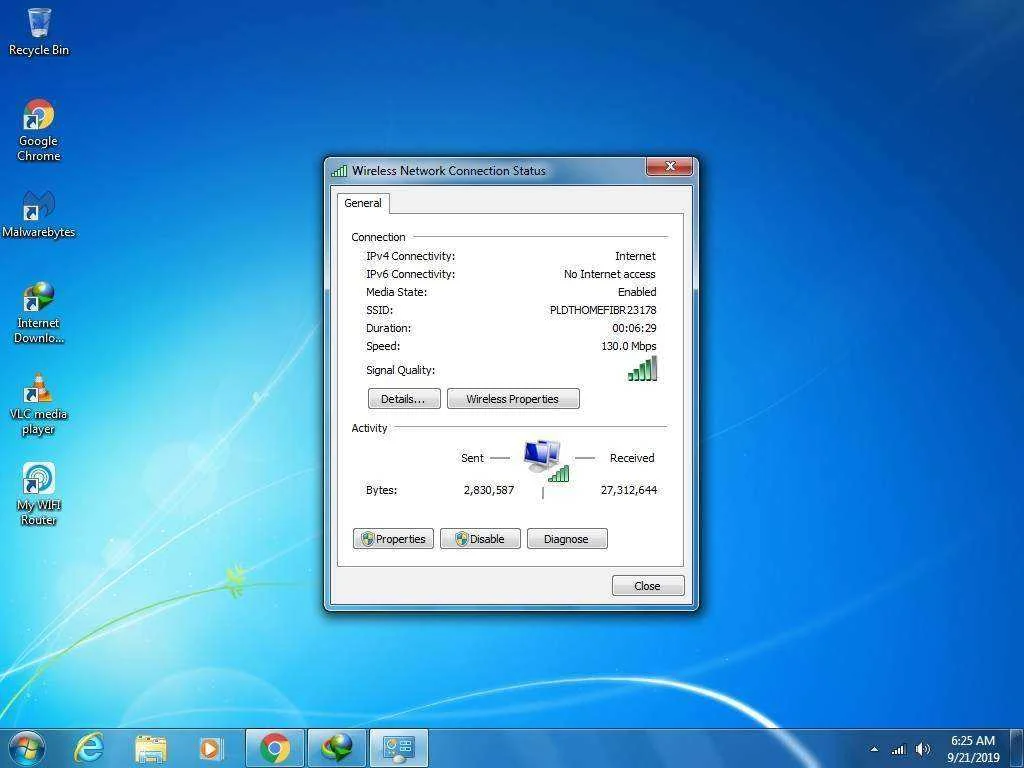Open adapter Properties with shield

pos(393,539)
